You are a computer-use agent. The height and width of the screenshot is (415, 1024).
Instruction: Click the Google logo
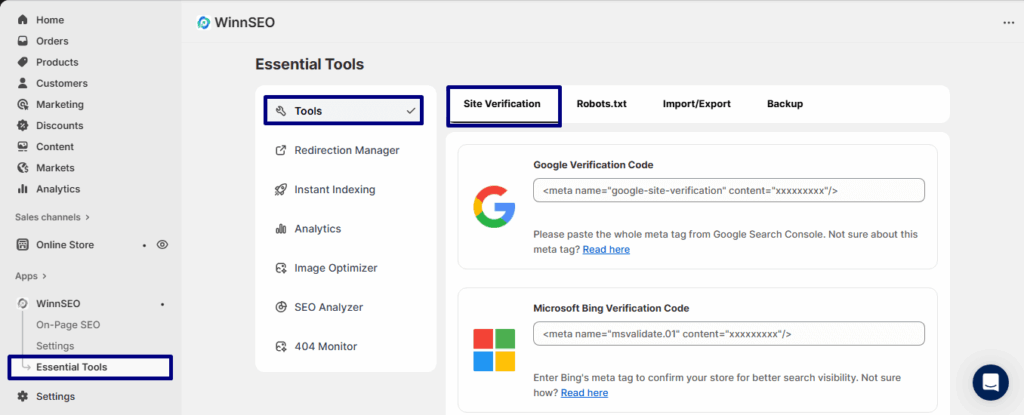pos(494,207)
